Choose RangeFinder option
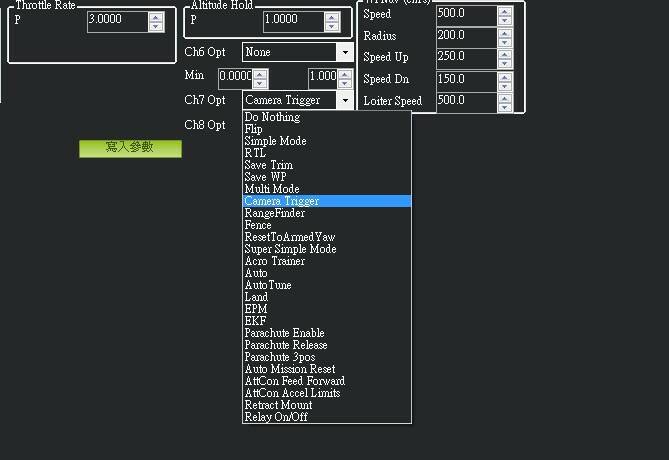This screenshot has height=460, width=669. pos(275,213)
